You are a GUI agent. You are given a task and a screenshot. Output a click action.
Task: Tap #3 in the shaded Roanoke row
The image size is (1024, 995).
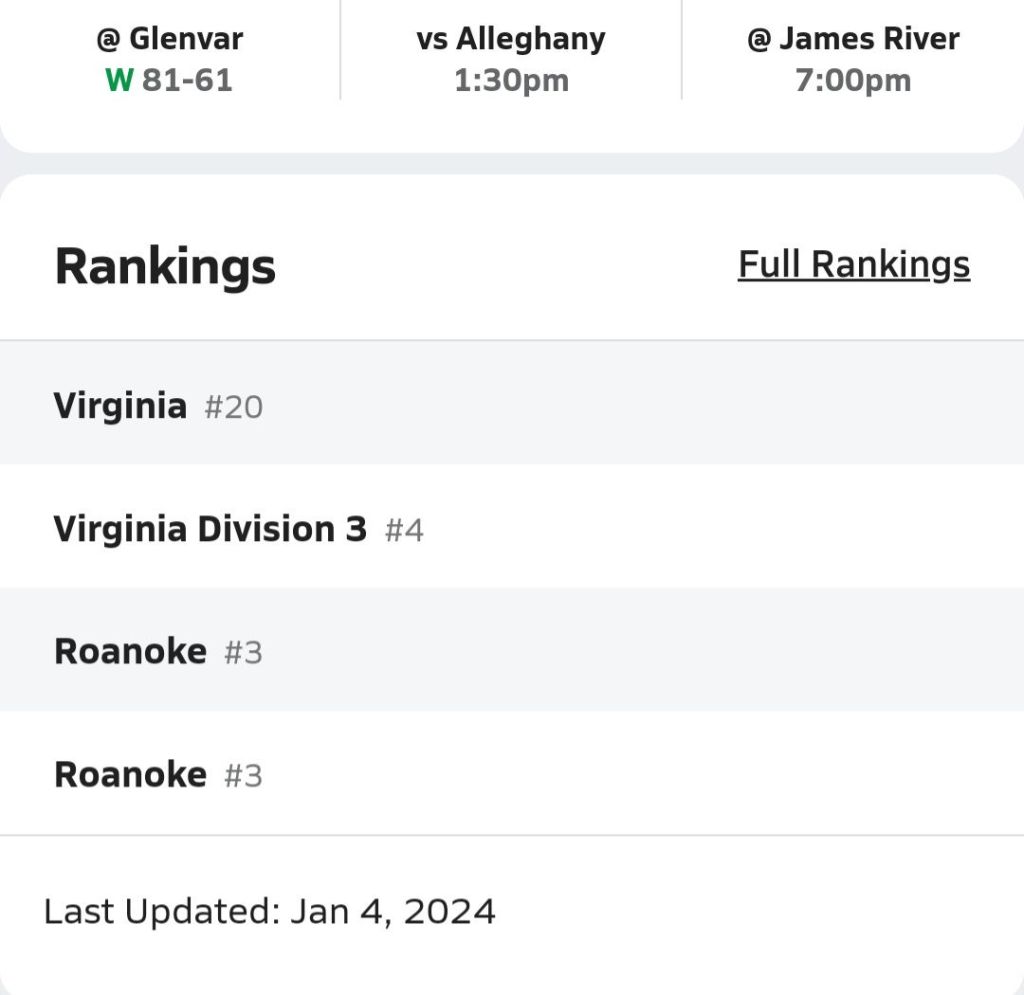[x=243, y=654]
